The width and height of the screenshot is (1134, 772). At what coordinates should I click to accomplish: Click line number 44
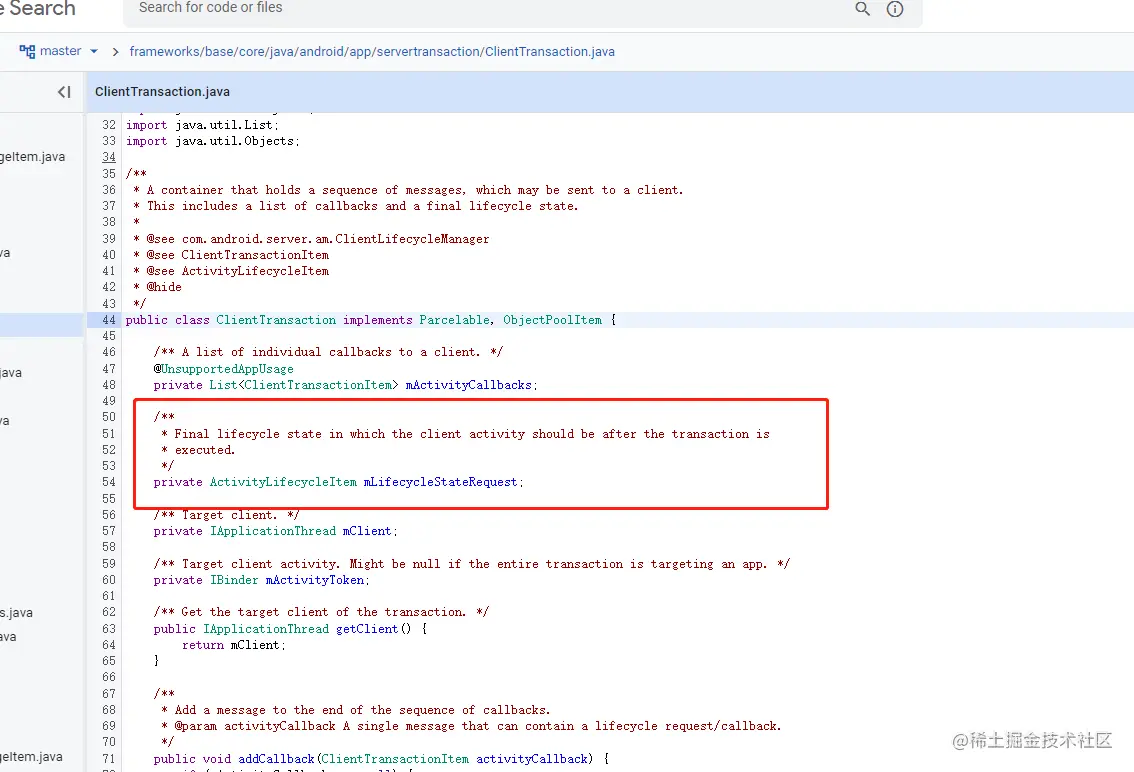pos(108,320)
